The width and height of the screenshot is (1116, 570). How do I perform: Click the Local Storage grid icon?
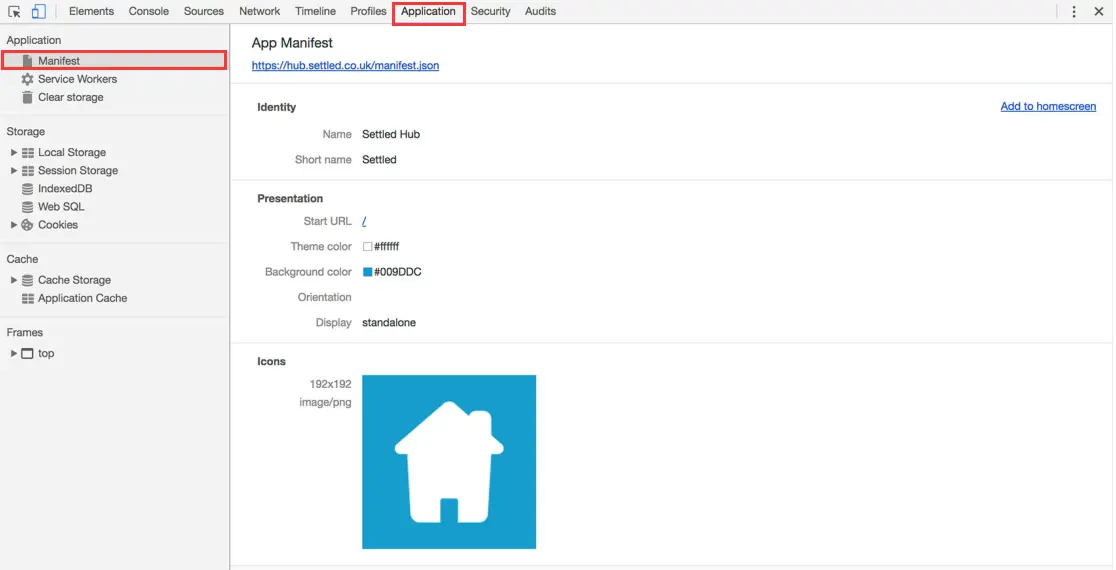click(28, 152)
